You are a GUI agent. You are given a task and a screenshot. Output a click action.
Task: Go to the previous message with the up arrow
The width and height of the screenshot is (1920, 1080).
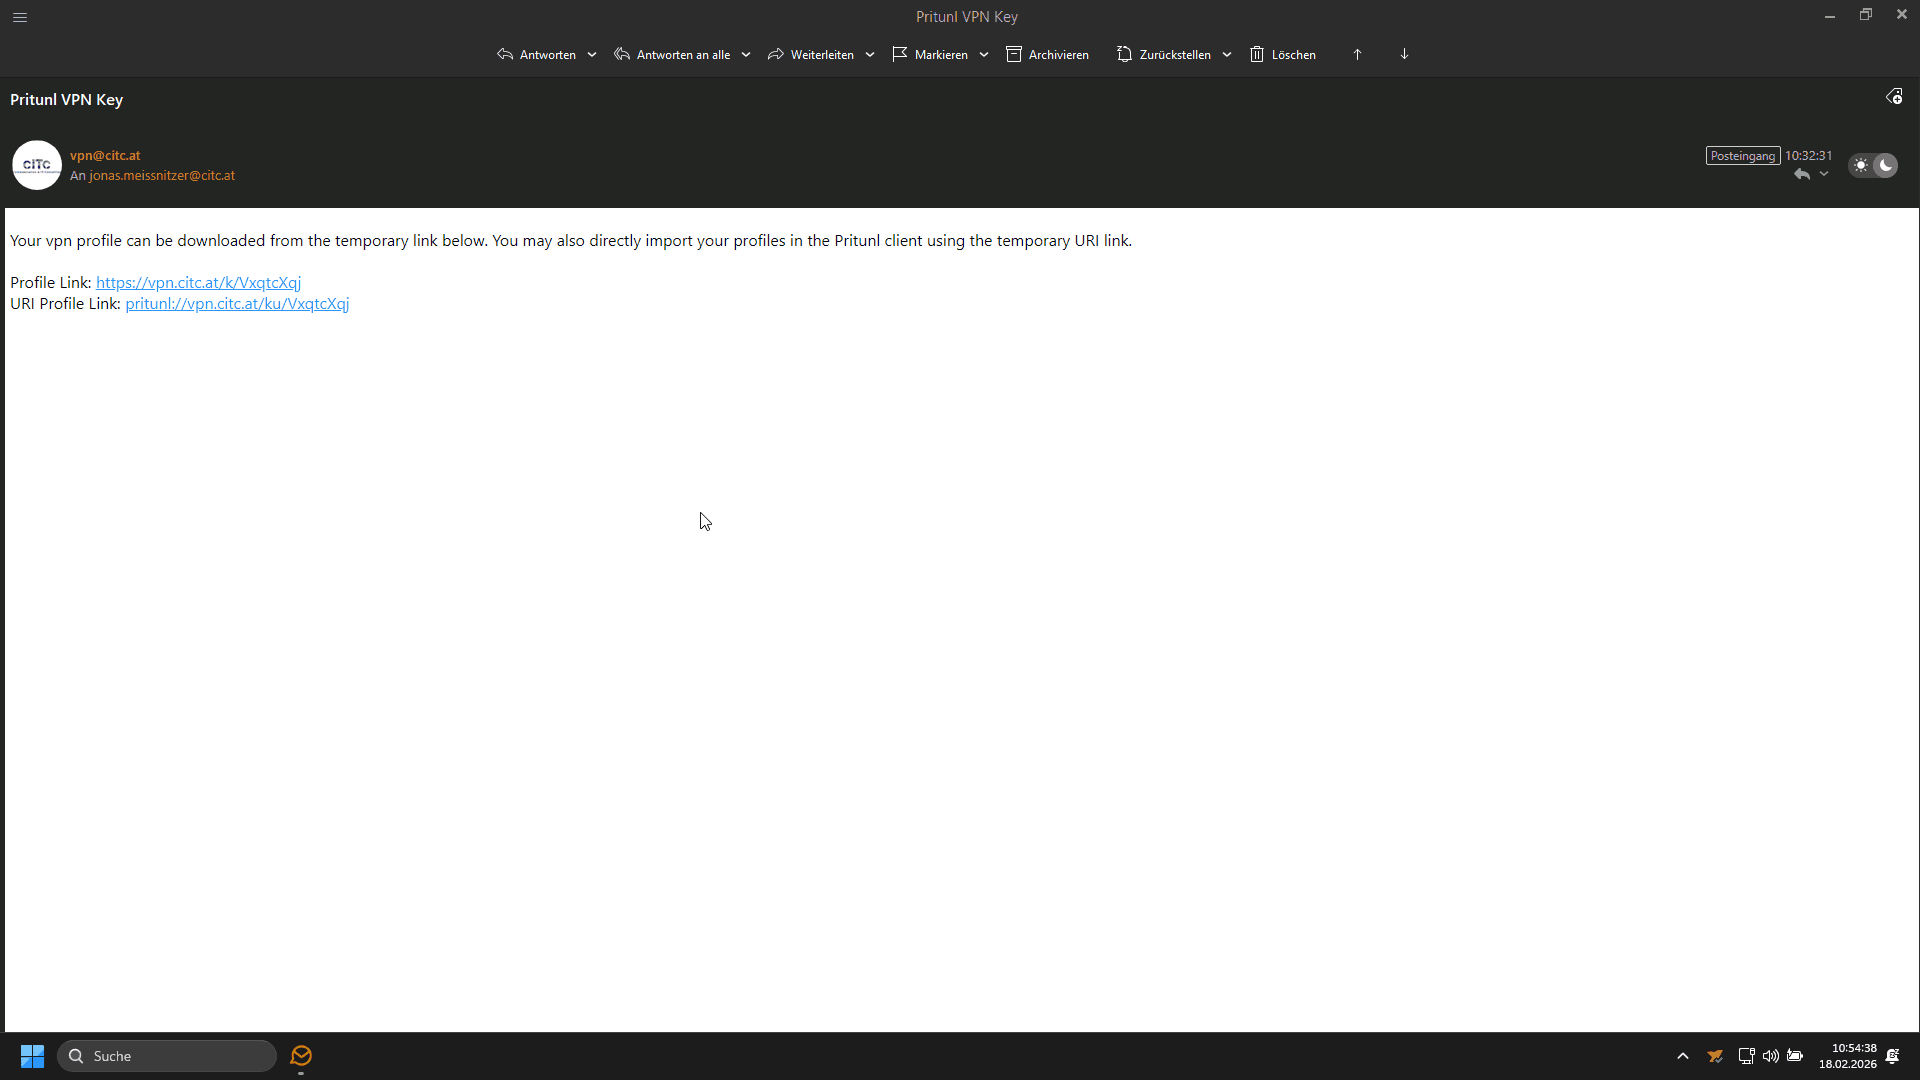1356,54
